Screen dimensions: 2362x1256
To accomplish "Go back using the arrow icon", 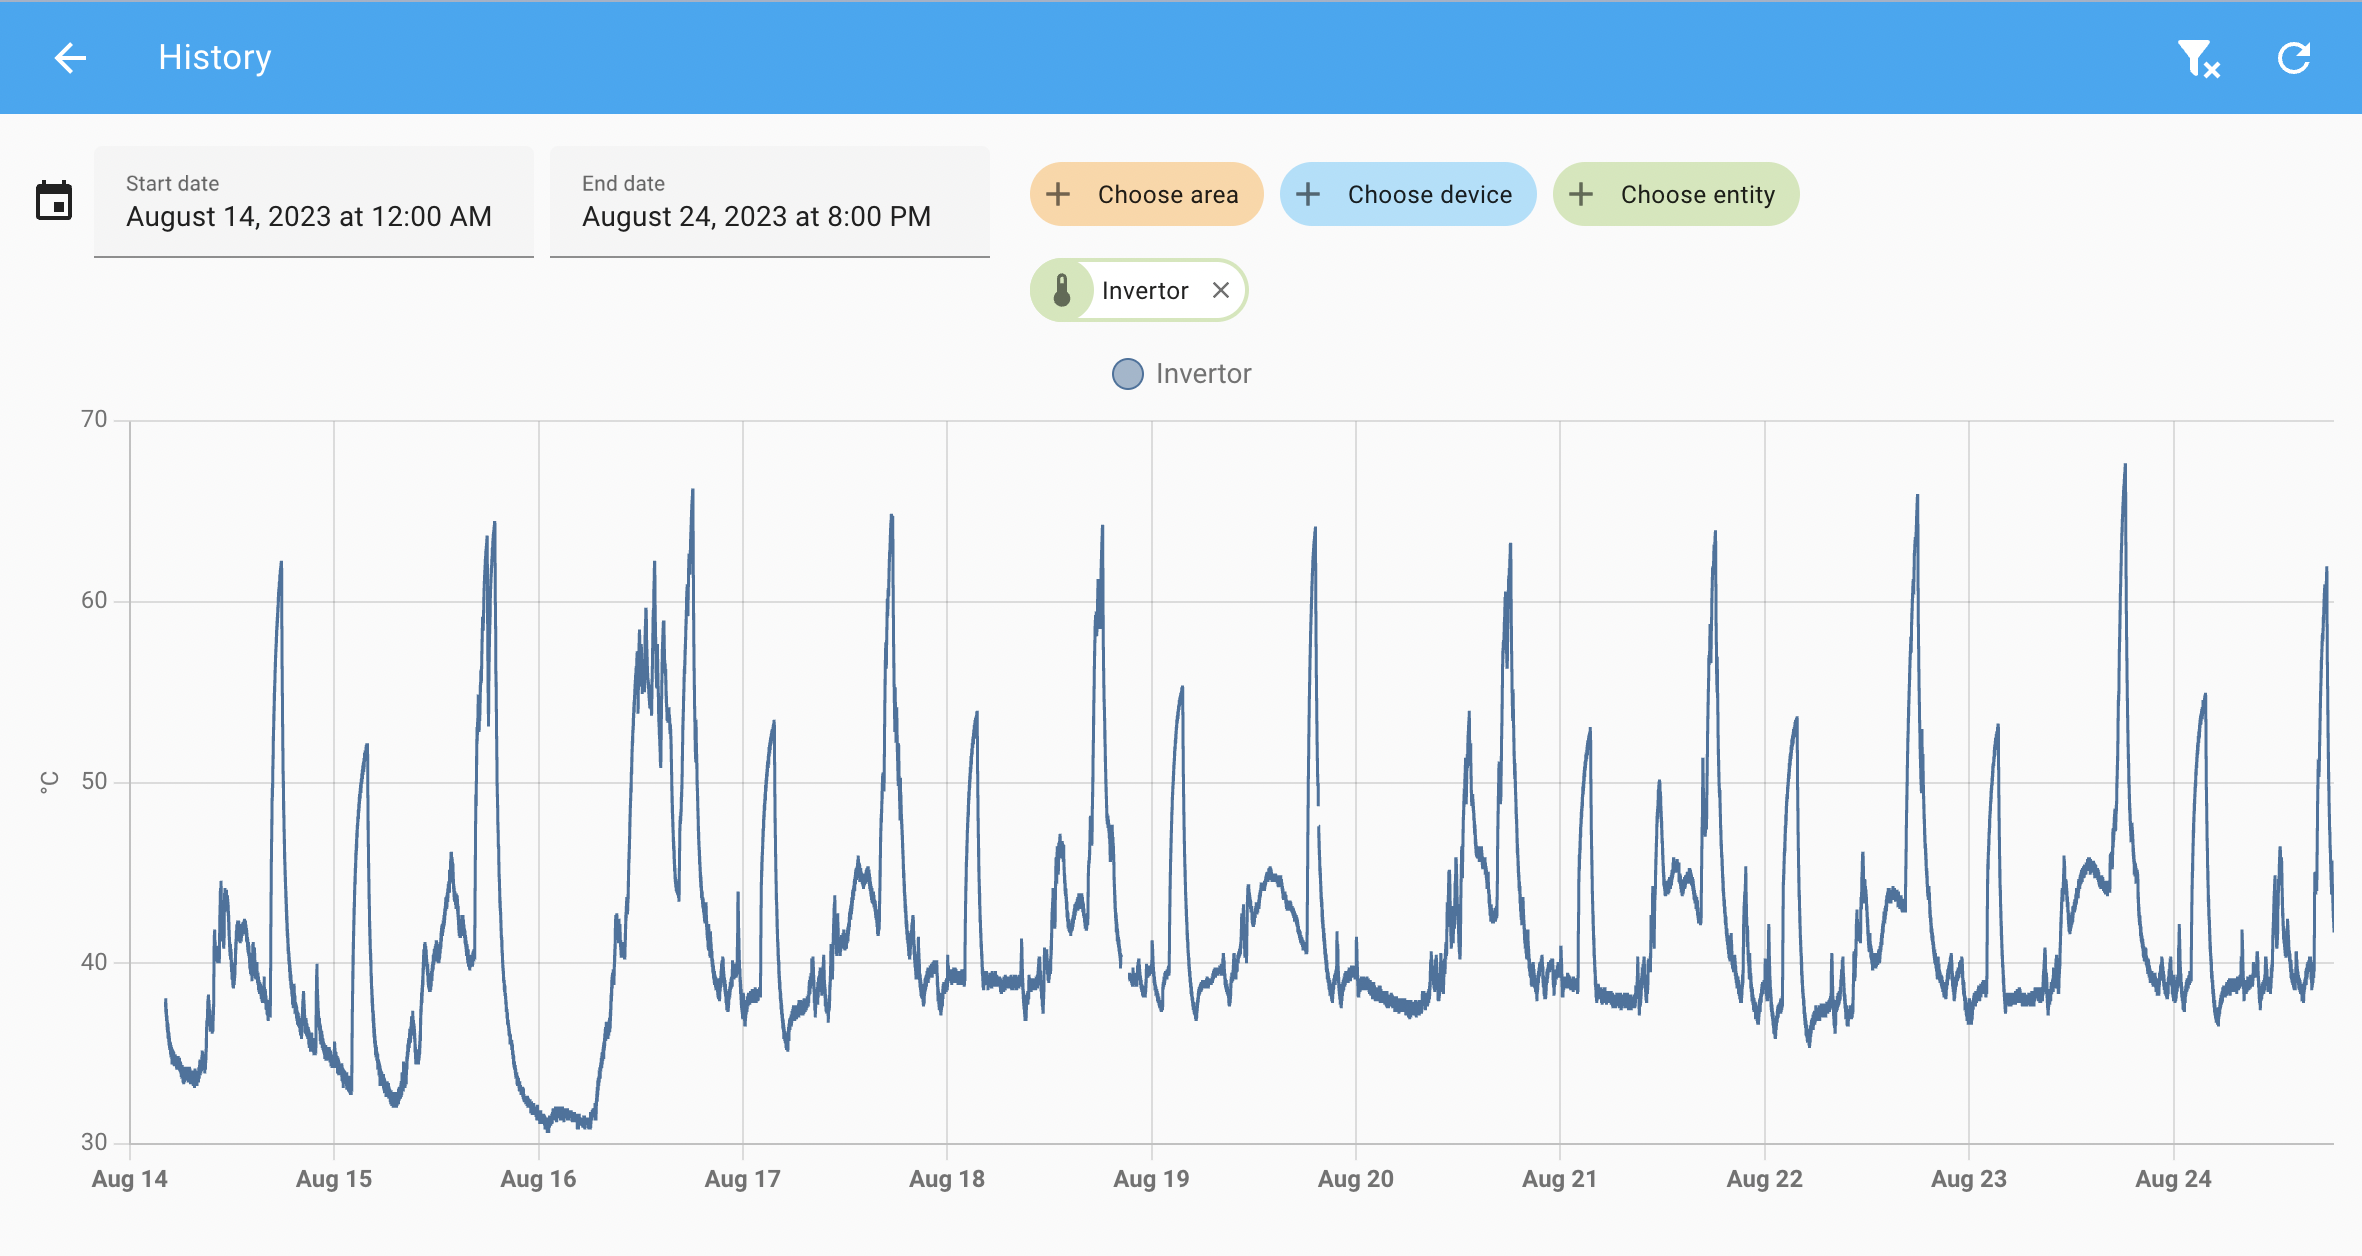I will [70, 58].
